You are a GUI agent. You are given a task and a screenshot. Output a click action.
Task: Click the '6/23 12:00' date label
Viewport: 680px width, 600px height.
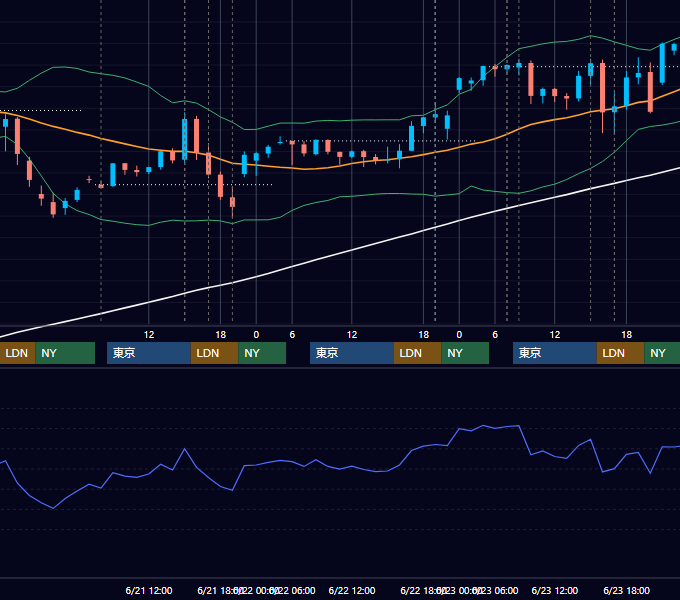[x=555, y=590]
